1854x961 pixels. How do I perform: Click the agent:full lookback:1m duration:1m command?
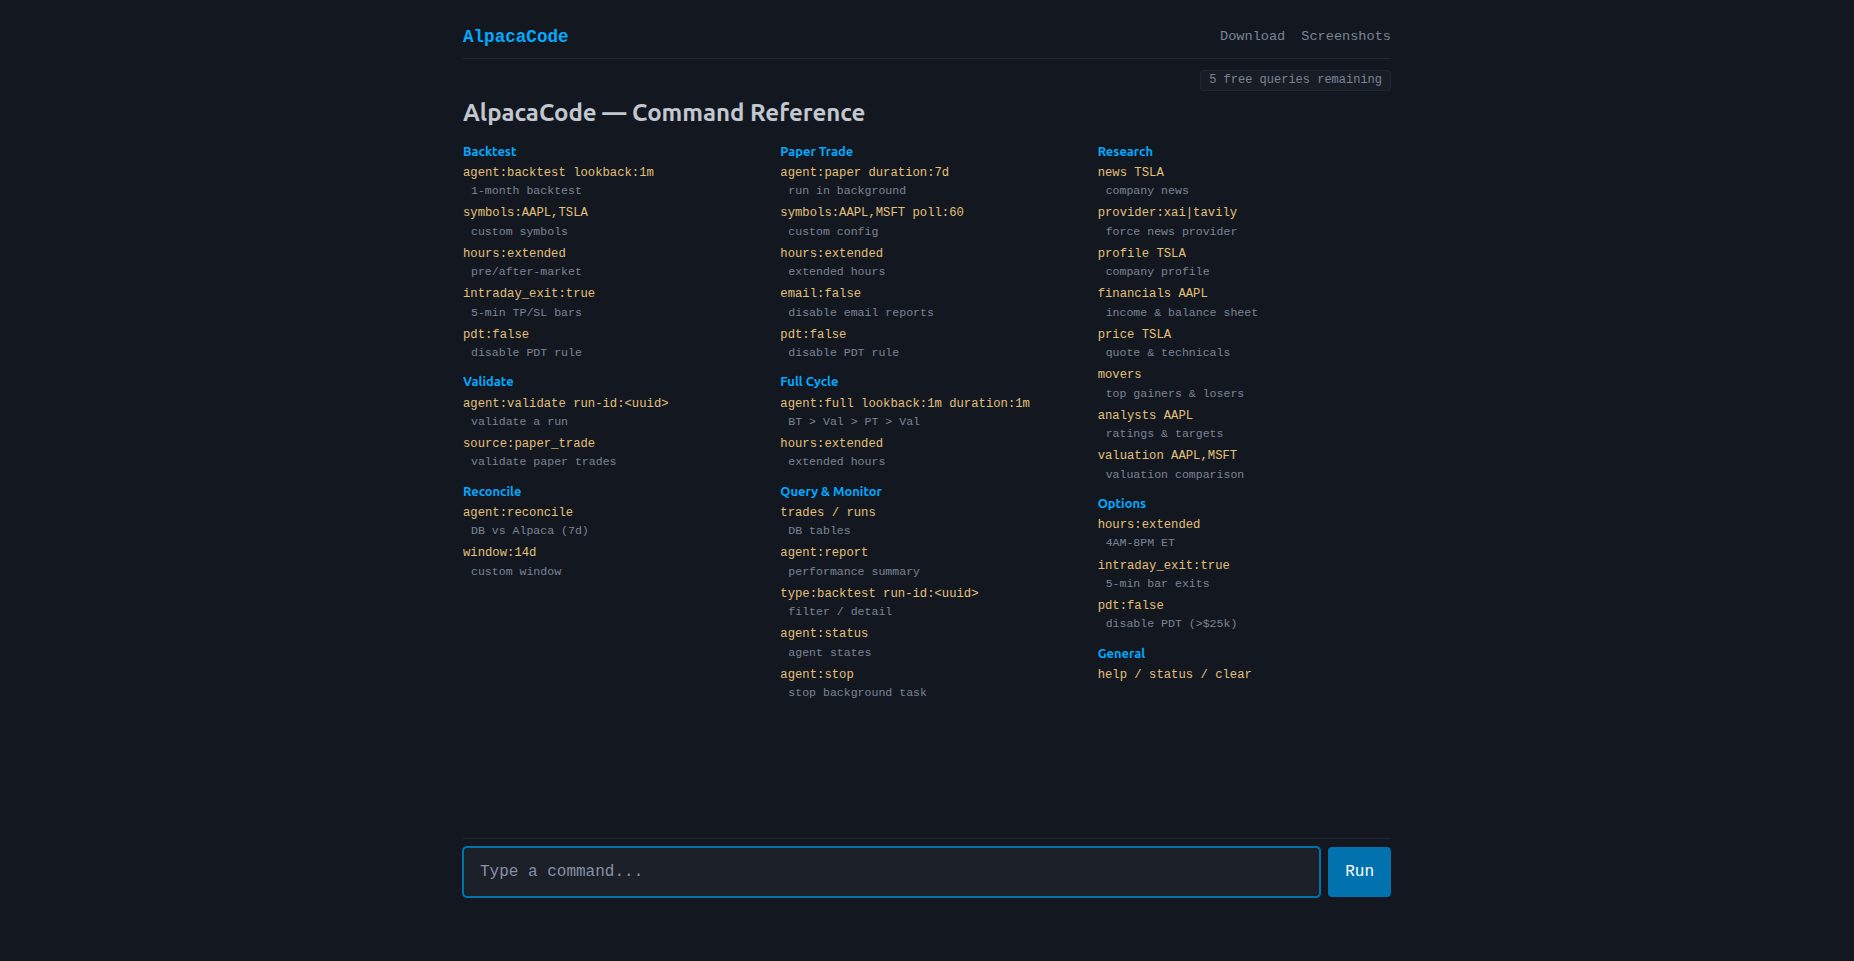pyautogui.click(x=904, y=402)
